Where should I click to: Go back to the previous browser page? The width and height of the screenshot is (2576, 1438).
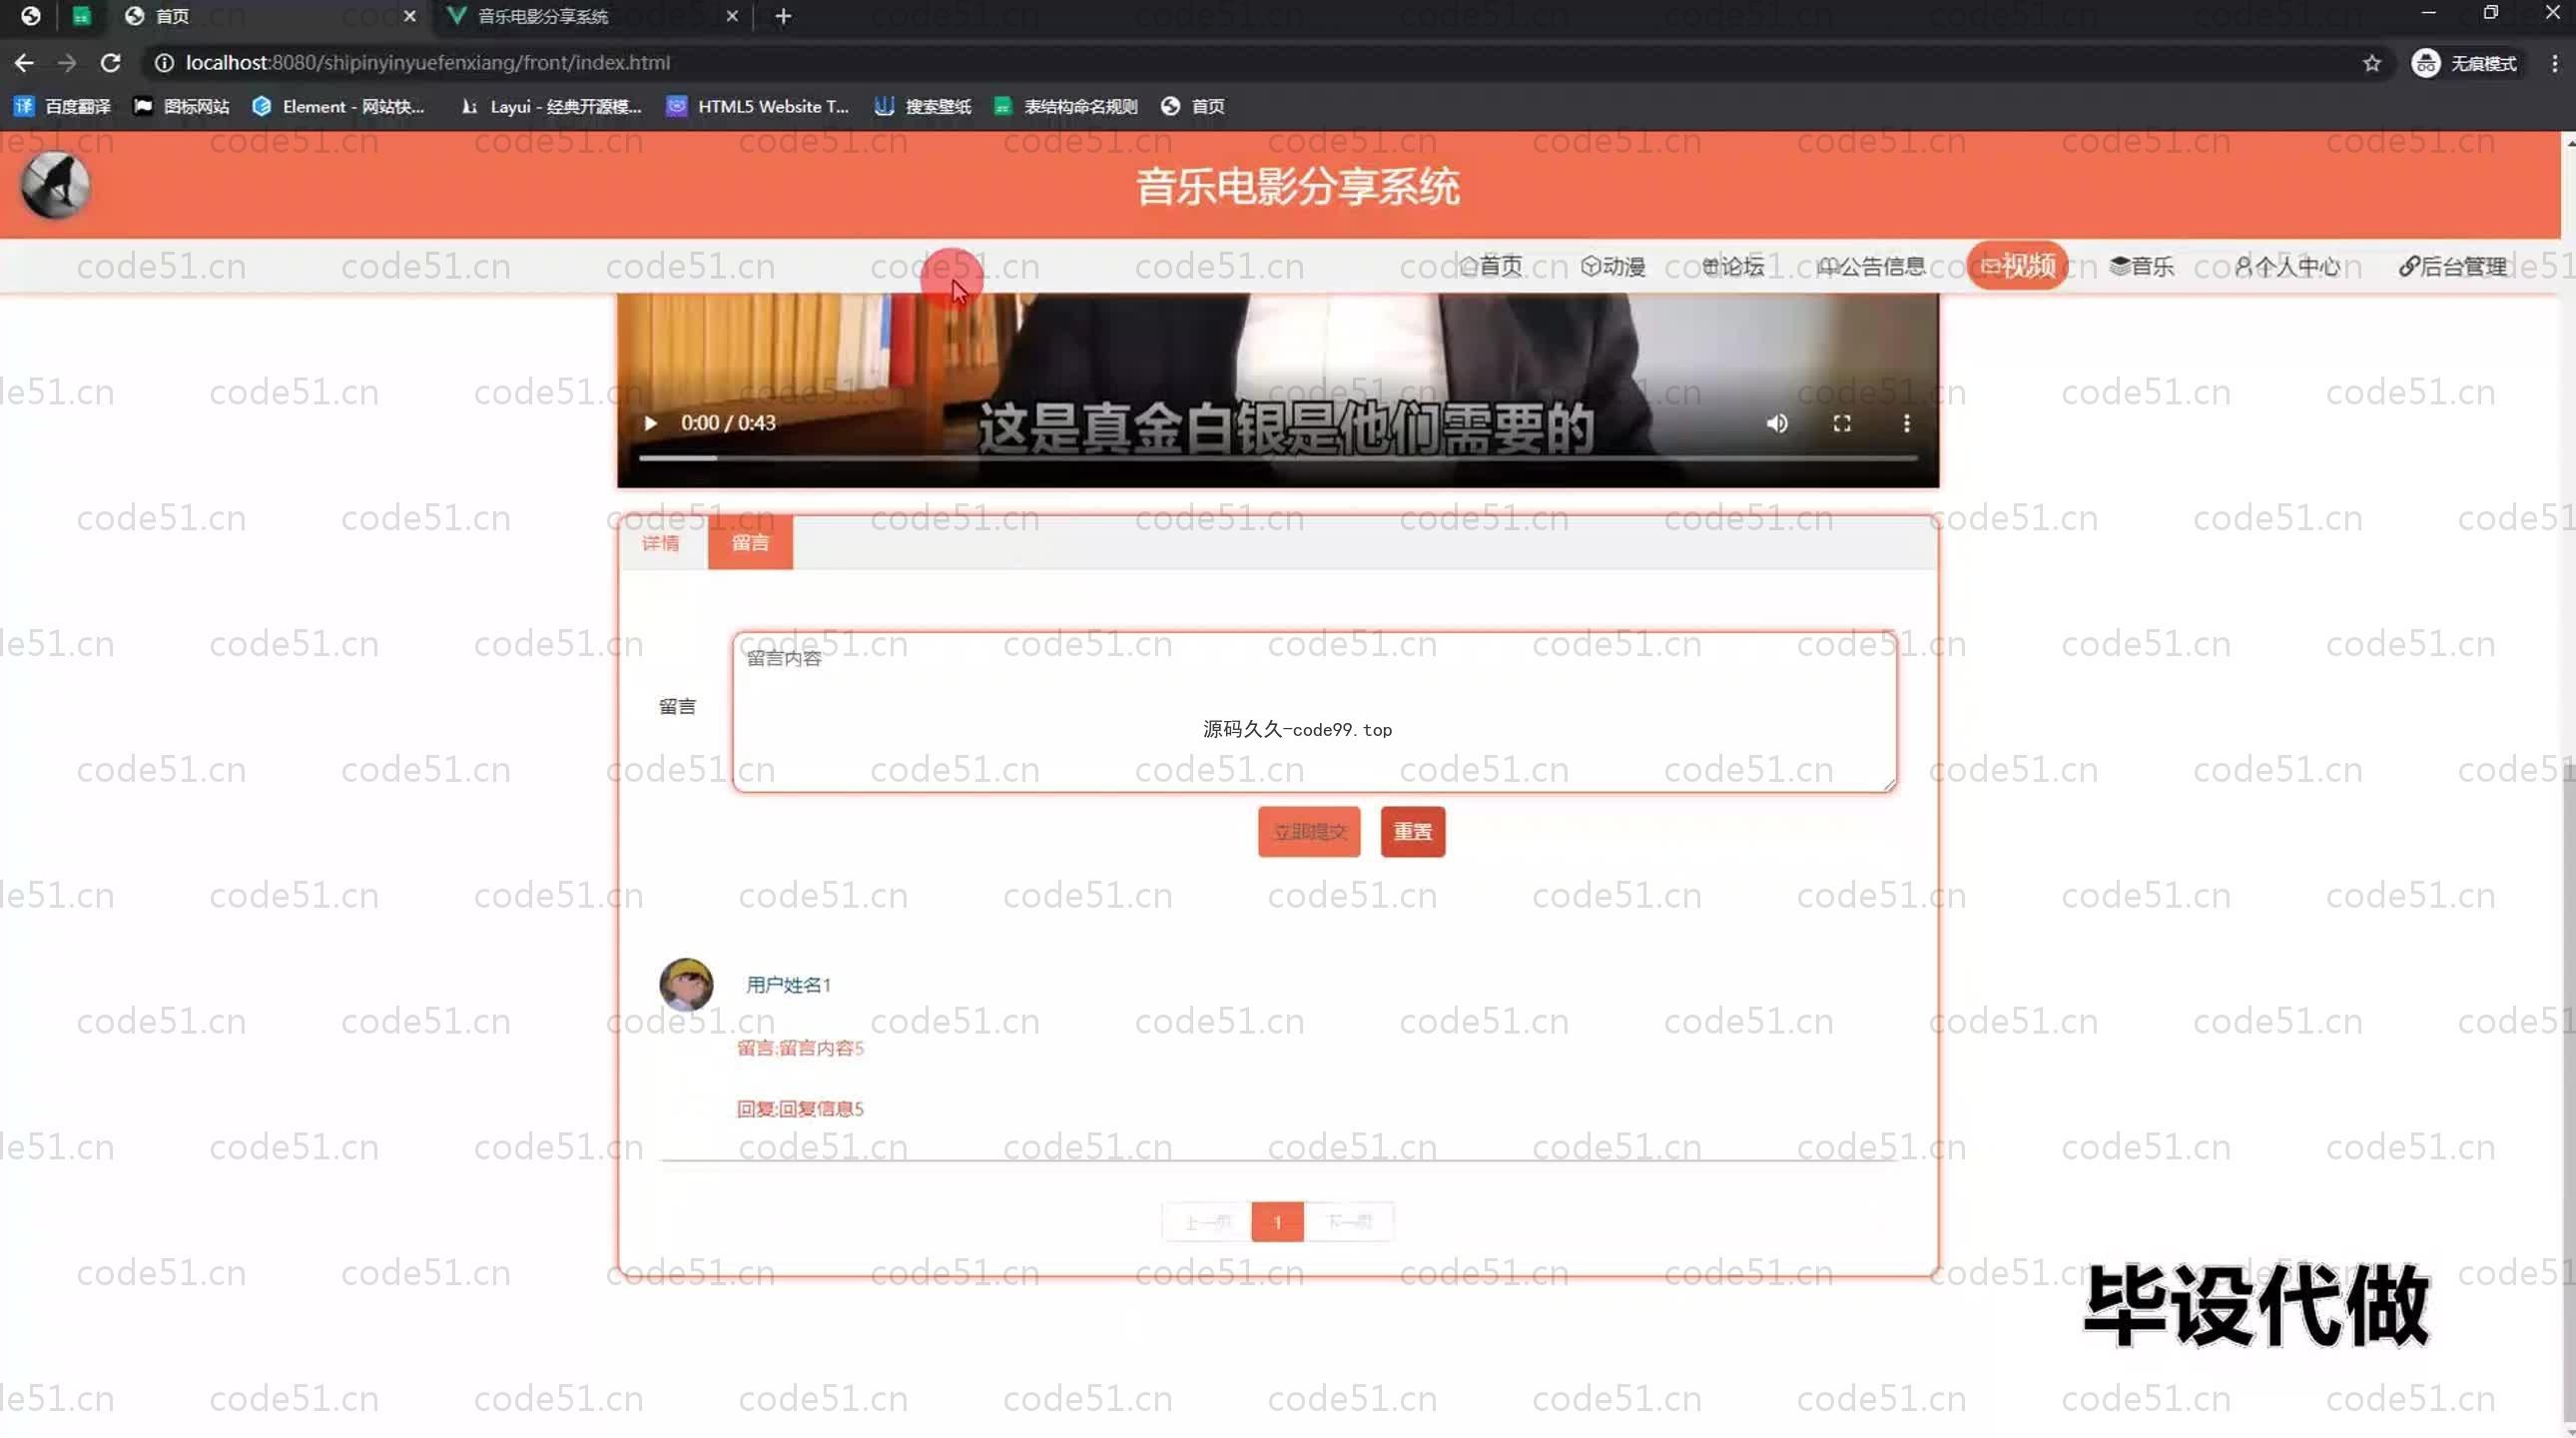24,63
